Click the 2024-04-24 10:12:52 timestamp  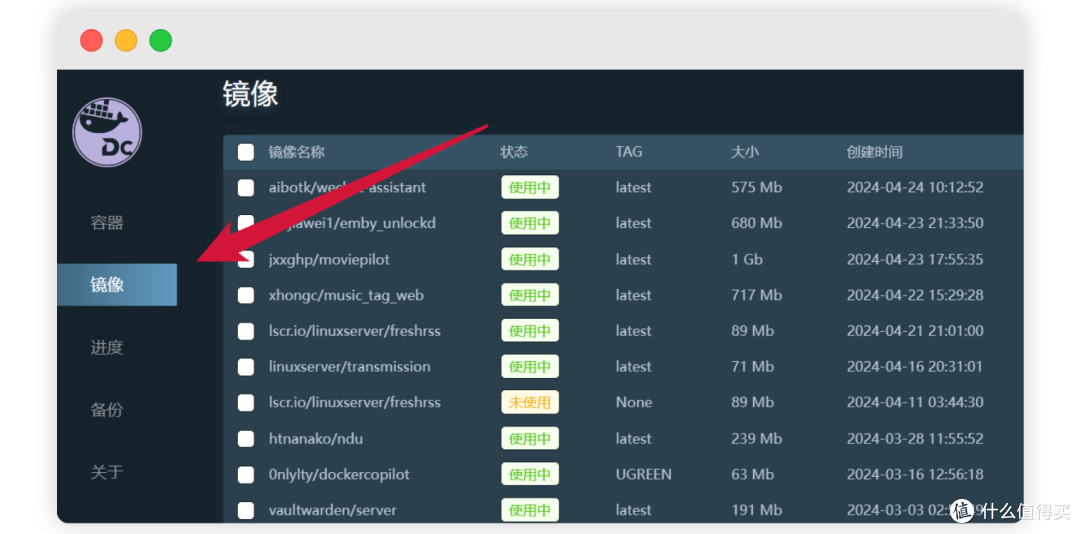coord(915,187)
